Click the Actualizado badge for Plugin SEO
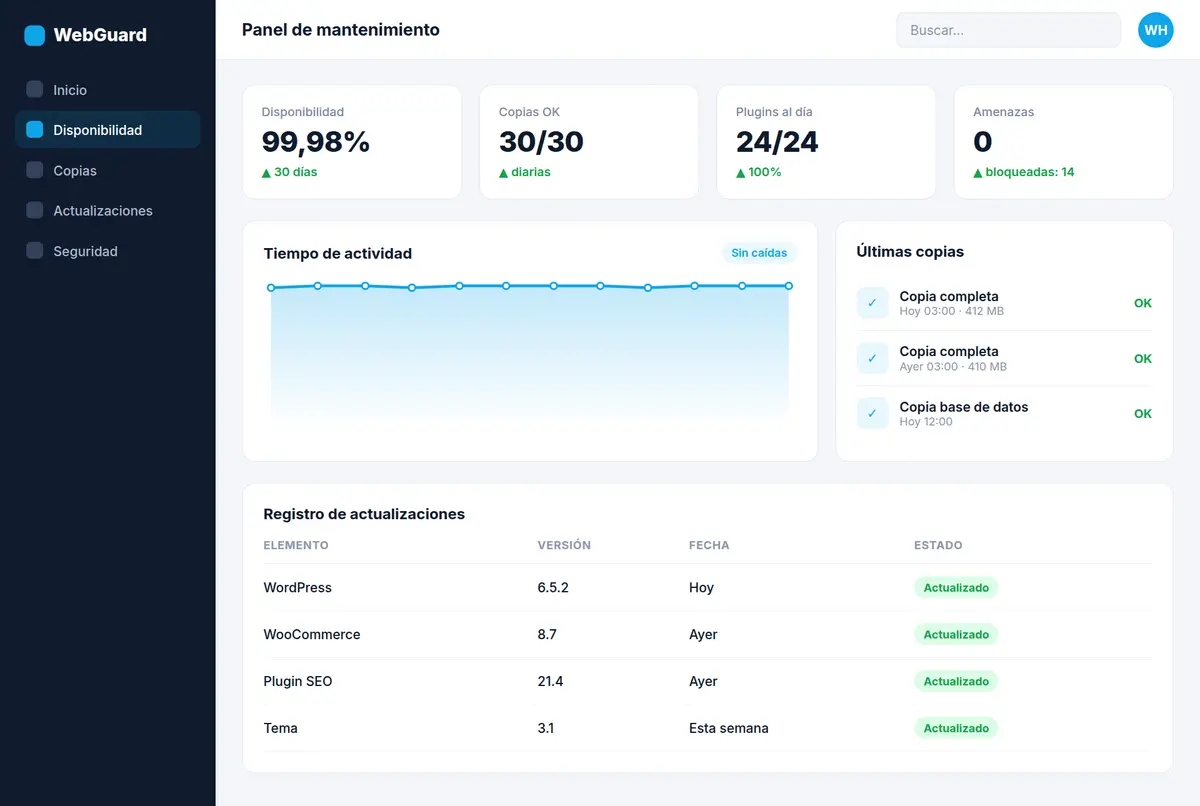Image resolution: width=1200 pixels, height=806 pixels. tap(956, 681)
